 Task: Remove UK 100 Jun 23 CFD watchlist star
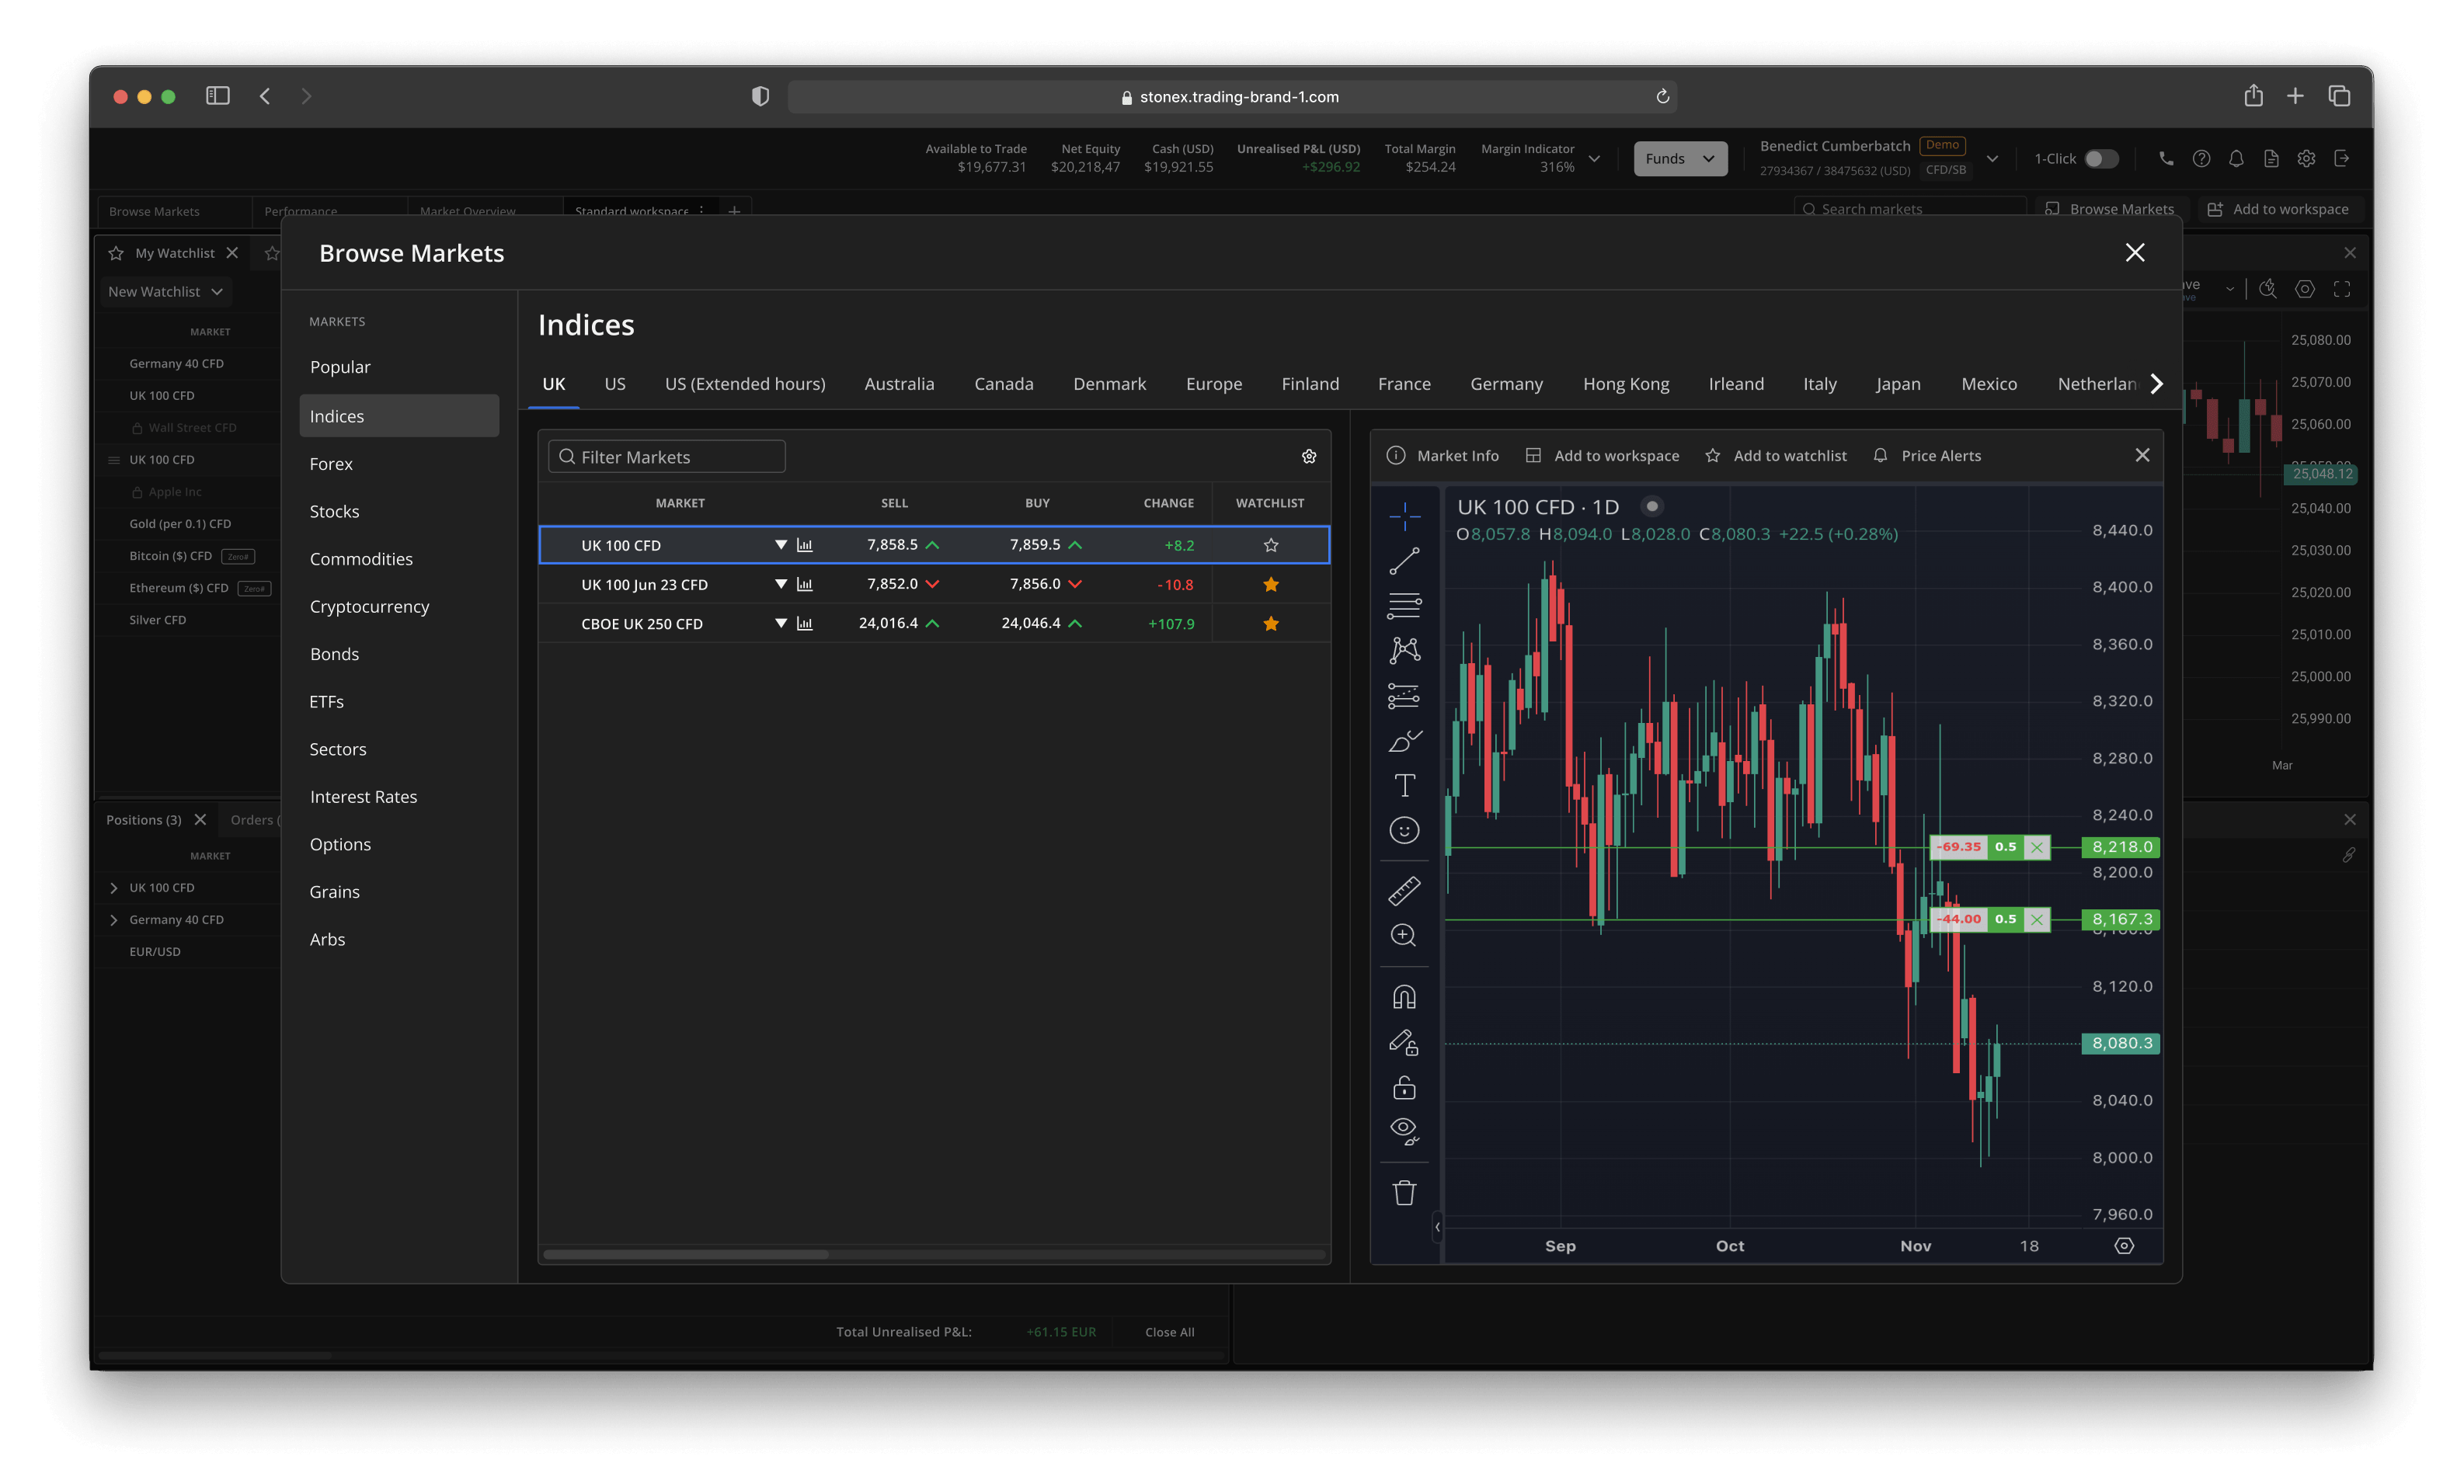[1270, 584]
